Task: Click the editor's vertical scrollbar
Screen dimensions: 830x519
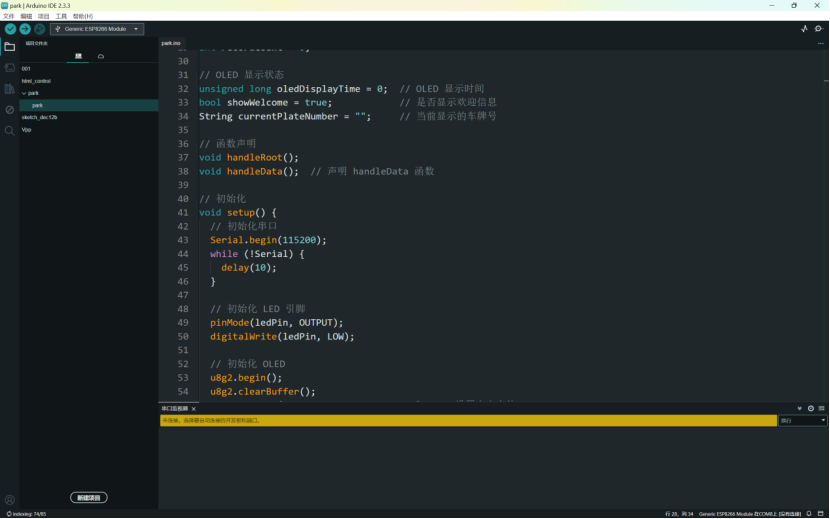Action: tap(826, 225)
